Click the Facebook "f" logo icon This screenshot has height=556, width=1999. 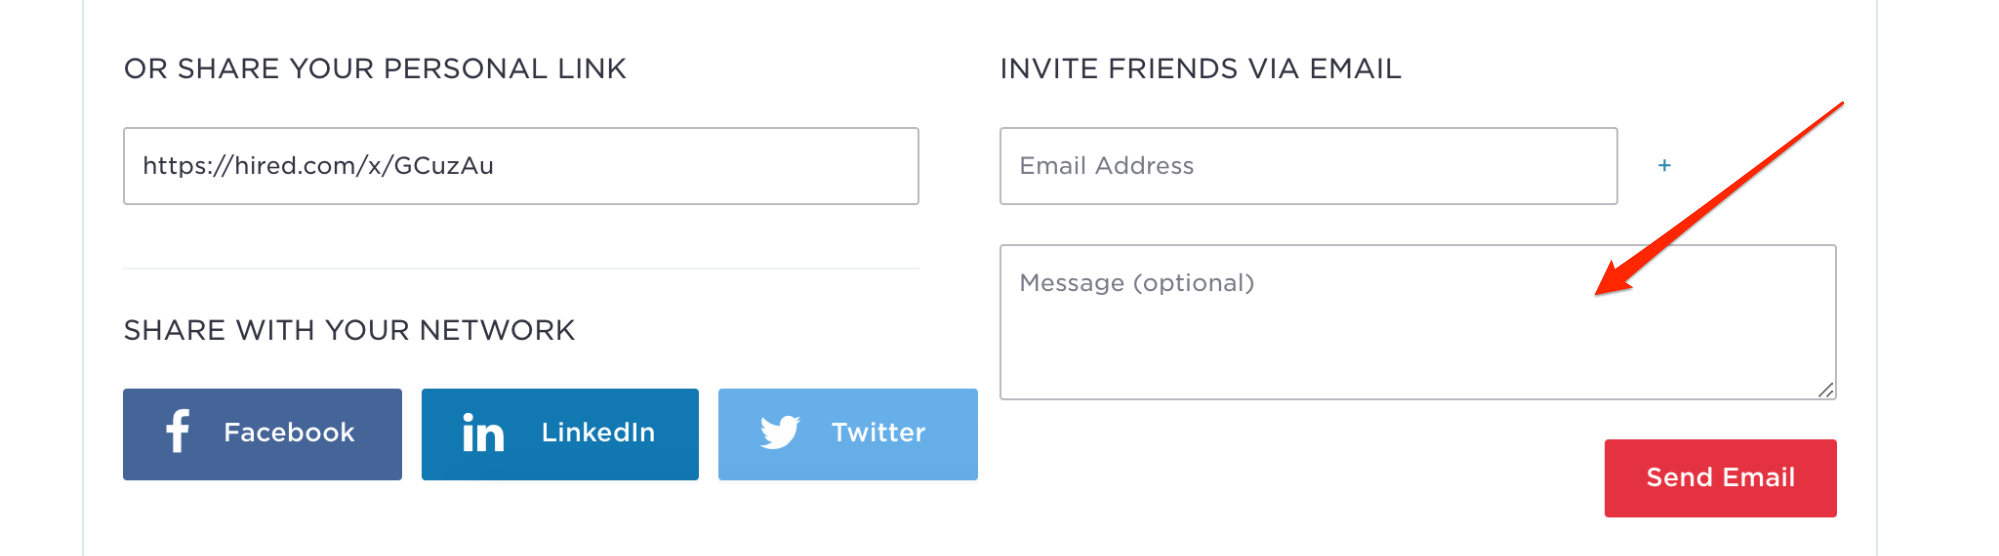[x=178, y=432]
